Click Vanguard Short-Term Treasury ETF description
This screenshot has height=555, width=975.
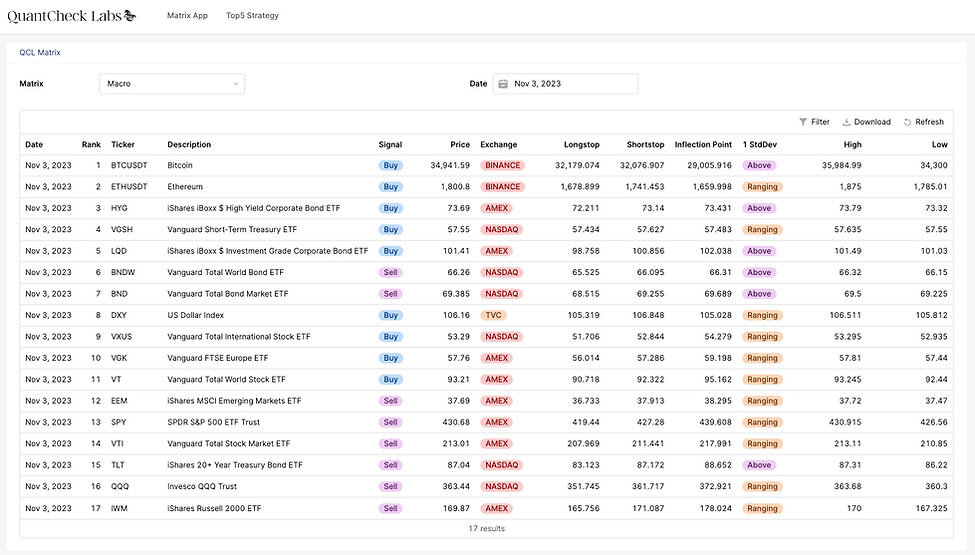(x=232, y=229)
